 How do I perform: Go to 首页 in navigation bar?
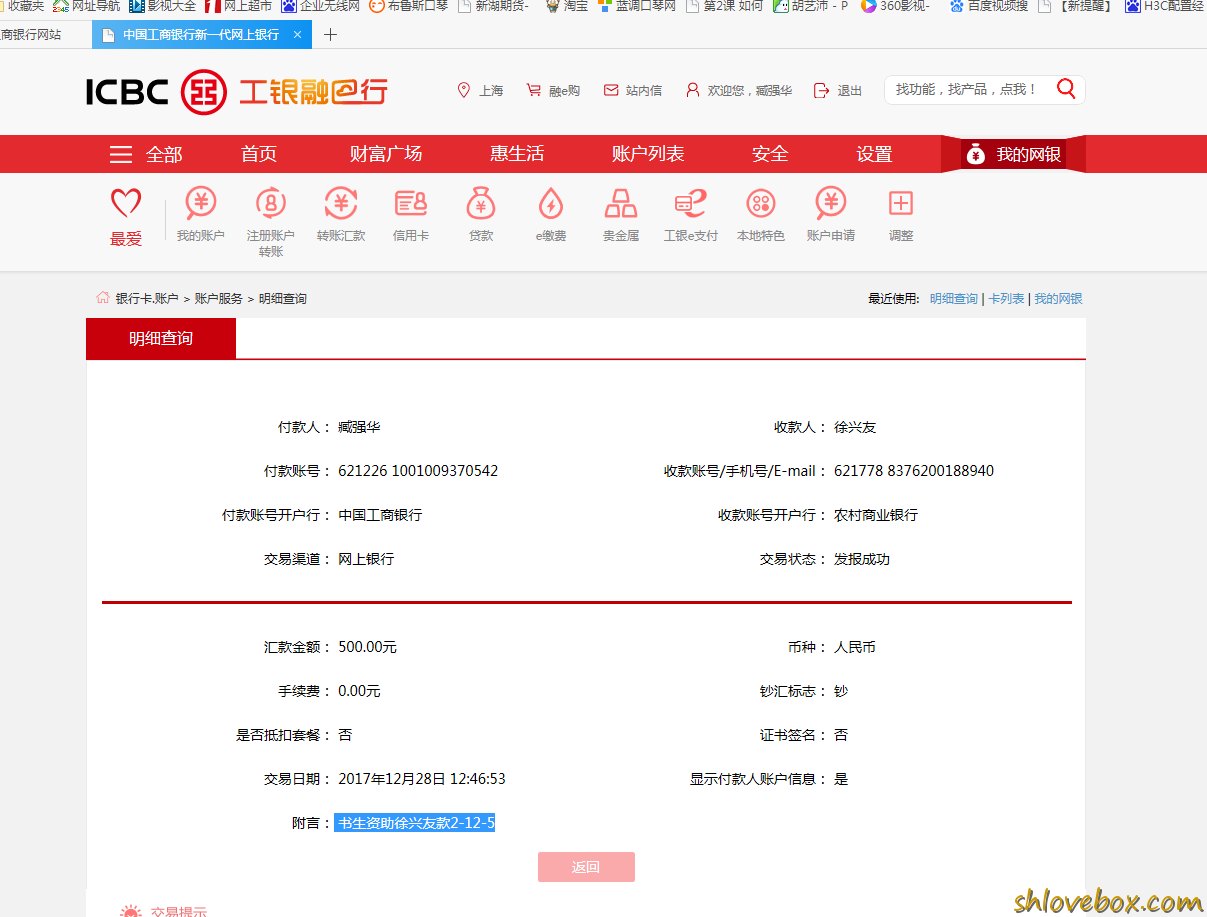click(259, 154)
